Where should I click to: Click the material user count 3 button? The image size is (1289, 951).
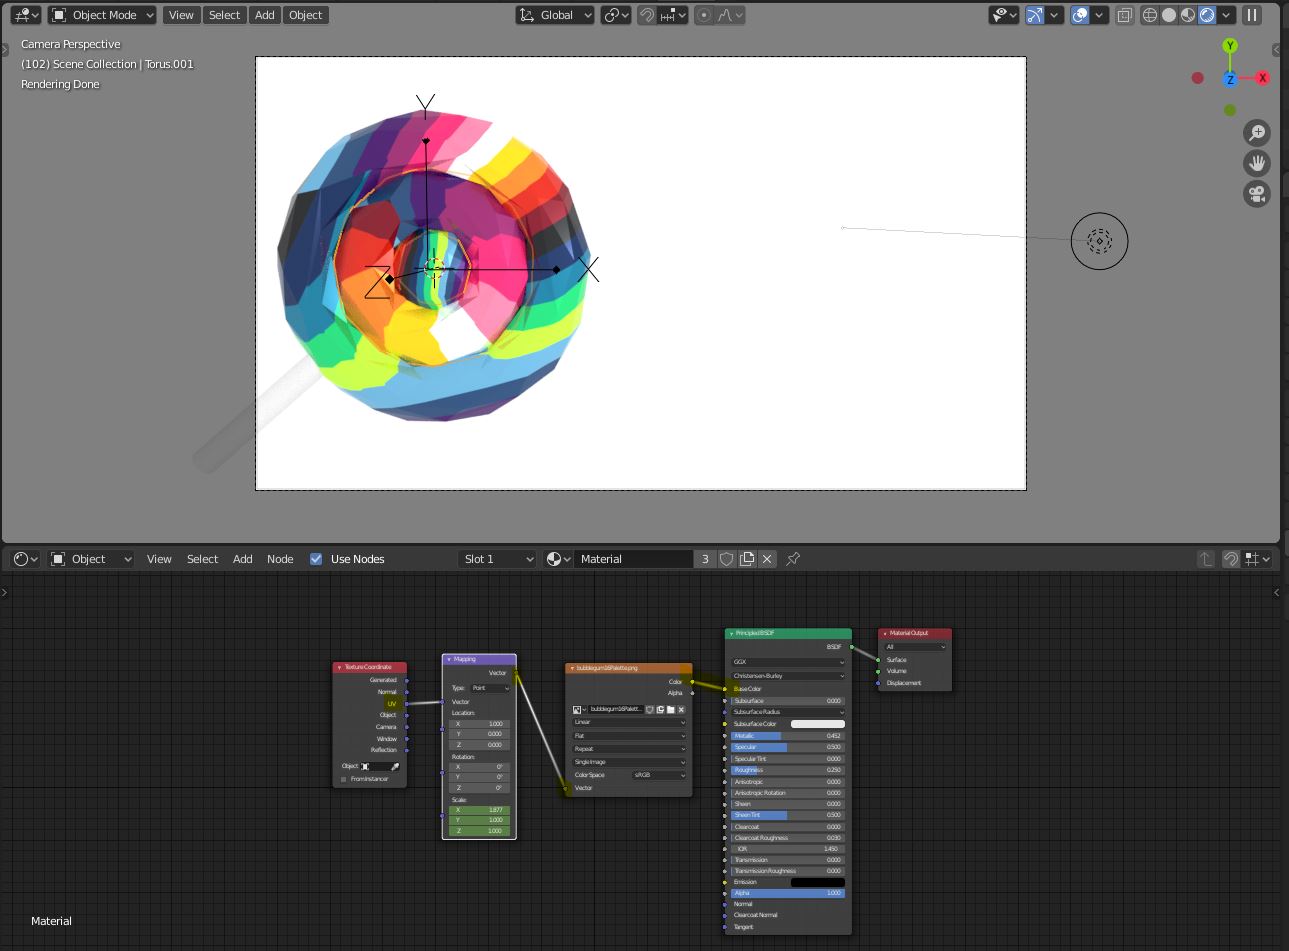[x=705, y=559]
